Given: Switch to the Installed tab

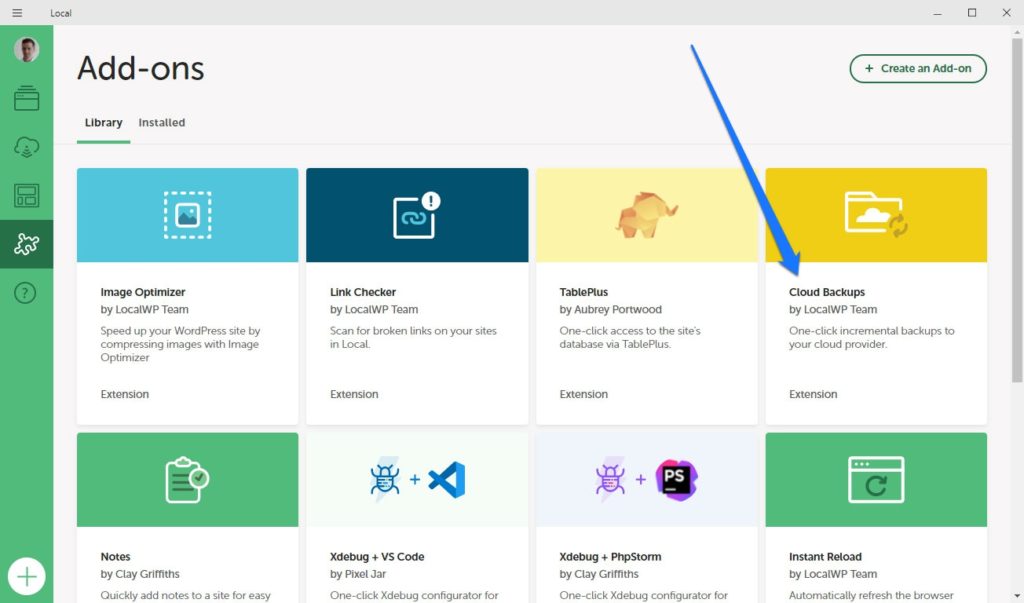Looking at the screenshot, I should (162, 123).
